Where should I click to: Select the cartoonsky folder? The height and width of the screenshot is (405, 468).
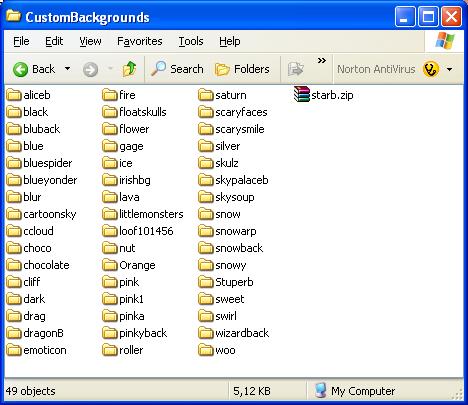(41, 214)
